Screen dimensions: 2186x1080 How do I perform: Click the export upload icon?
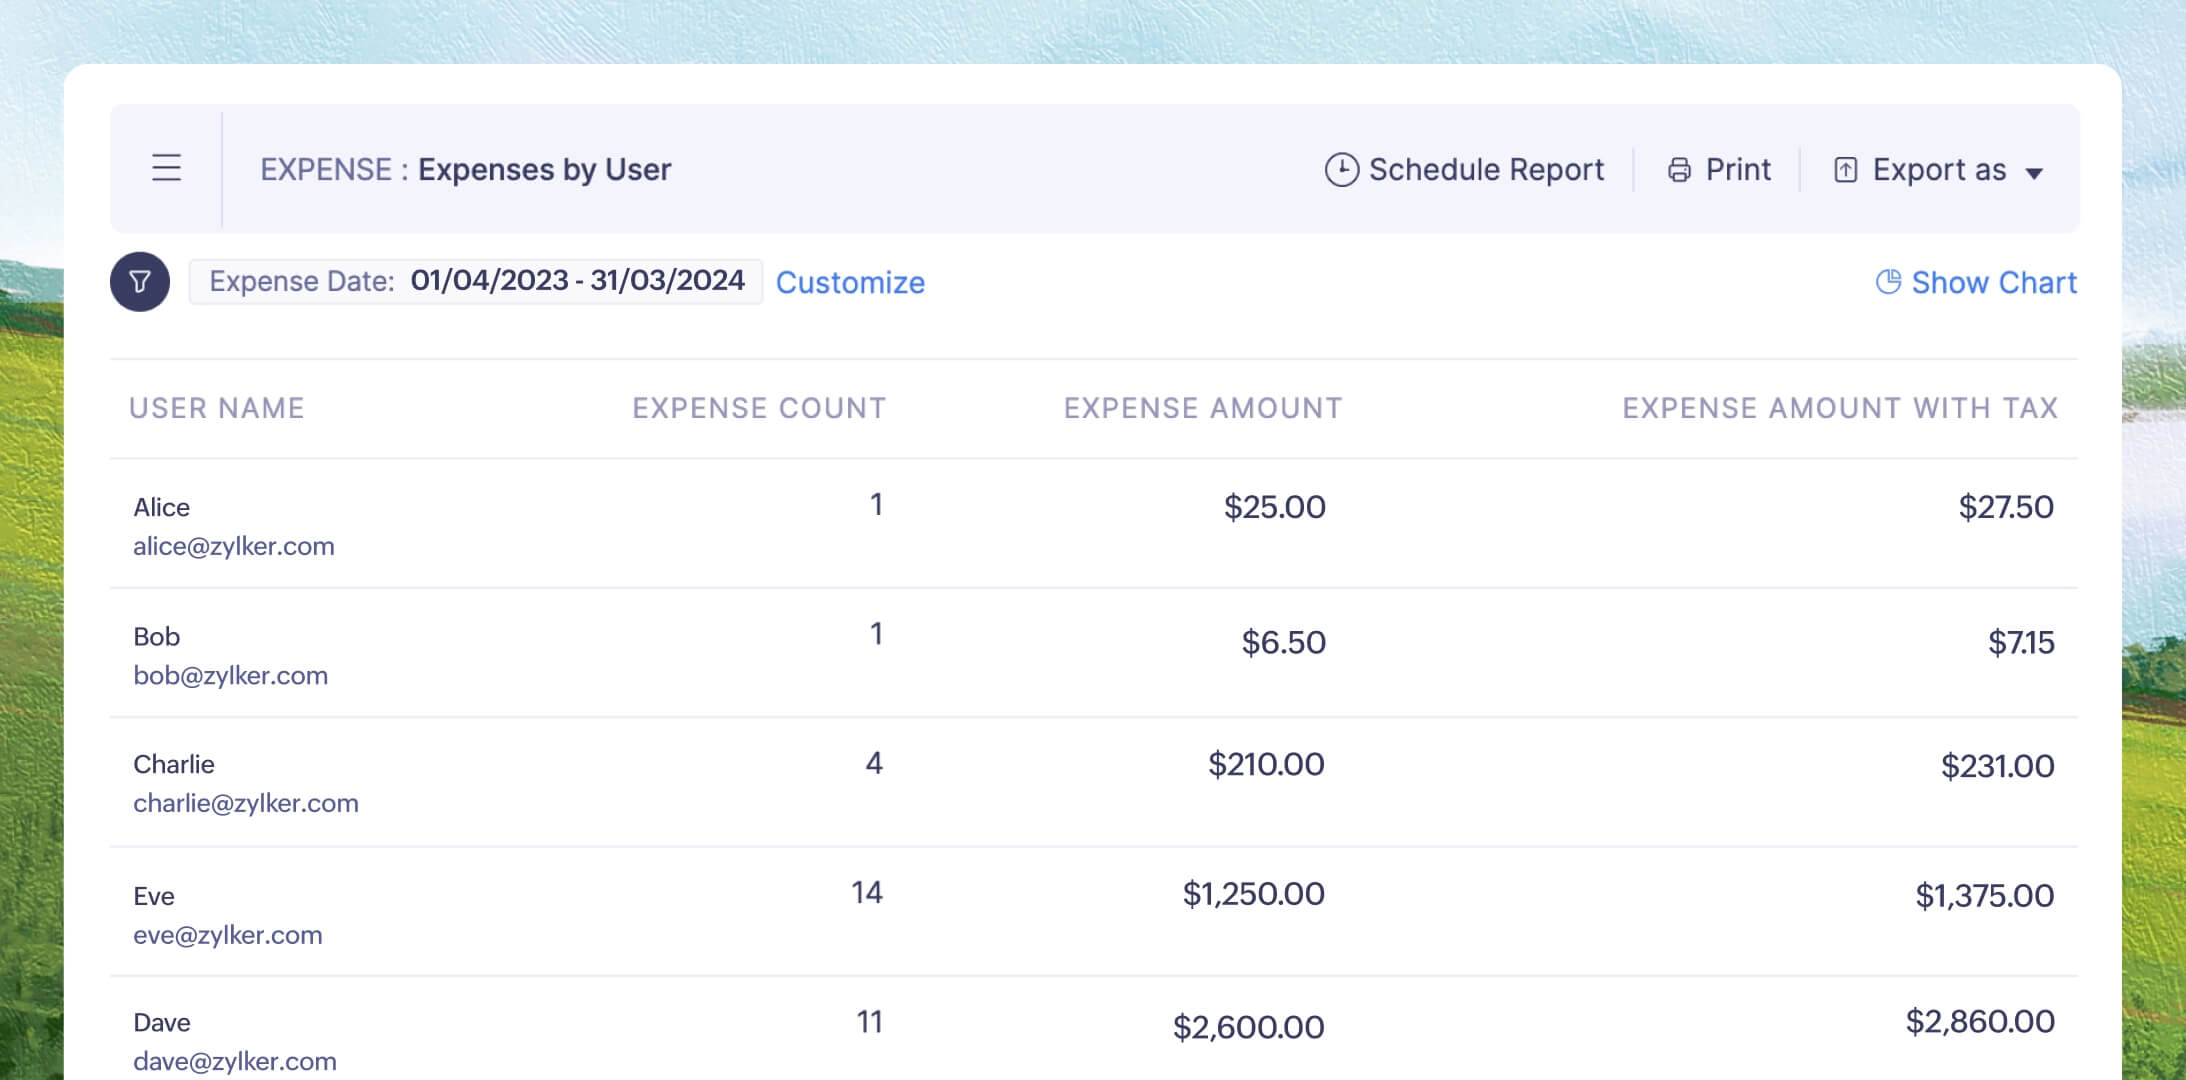click(x=1845, y=170)
